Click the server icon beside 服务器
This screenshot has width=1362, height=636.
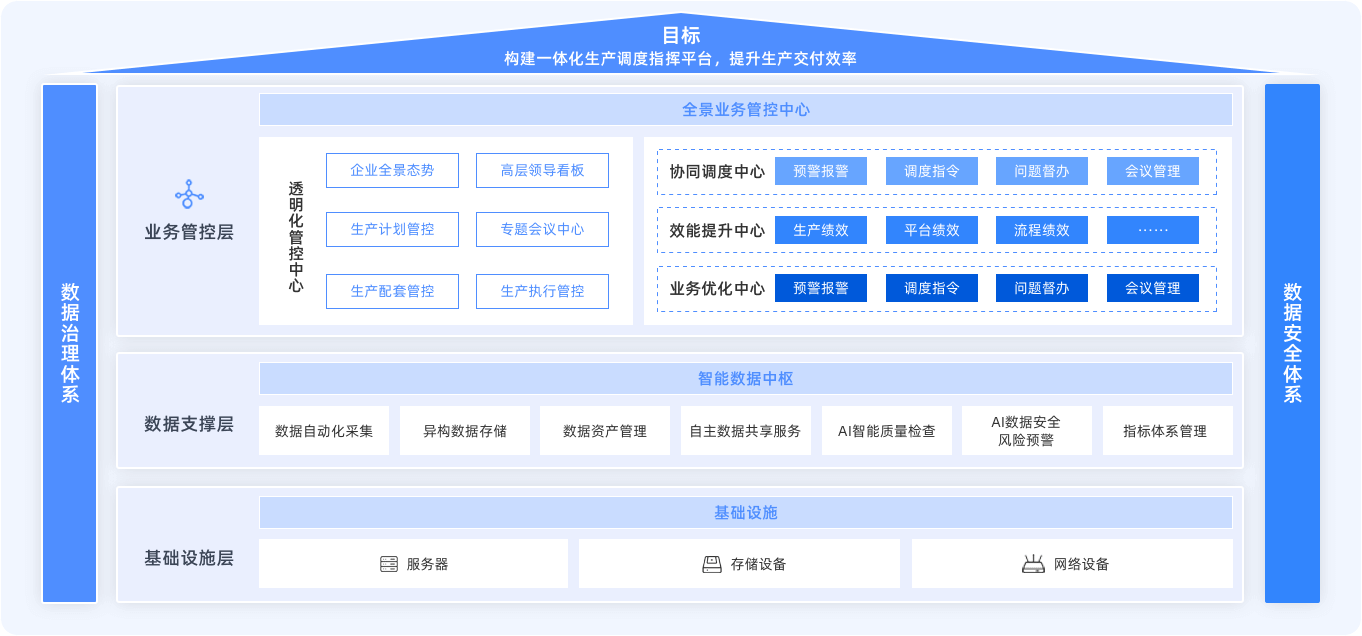click(389, 564)
